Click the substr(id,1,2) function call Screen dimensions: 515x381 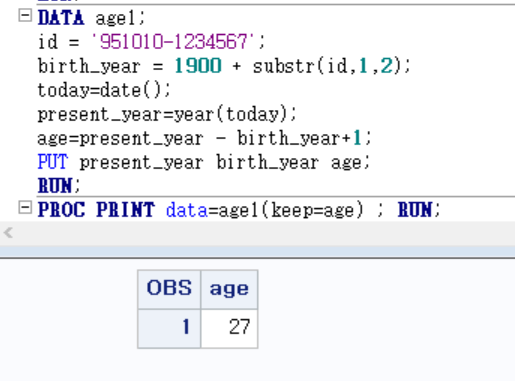point(326,66)
